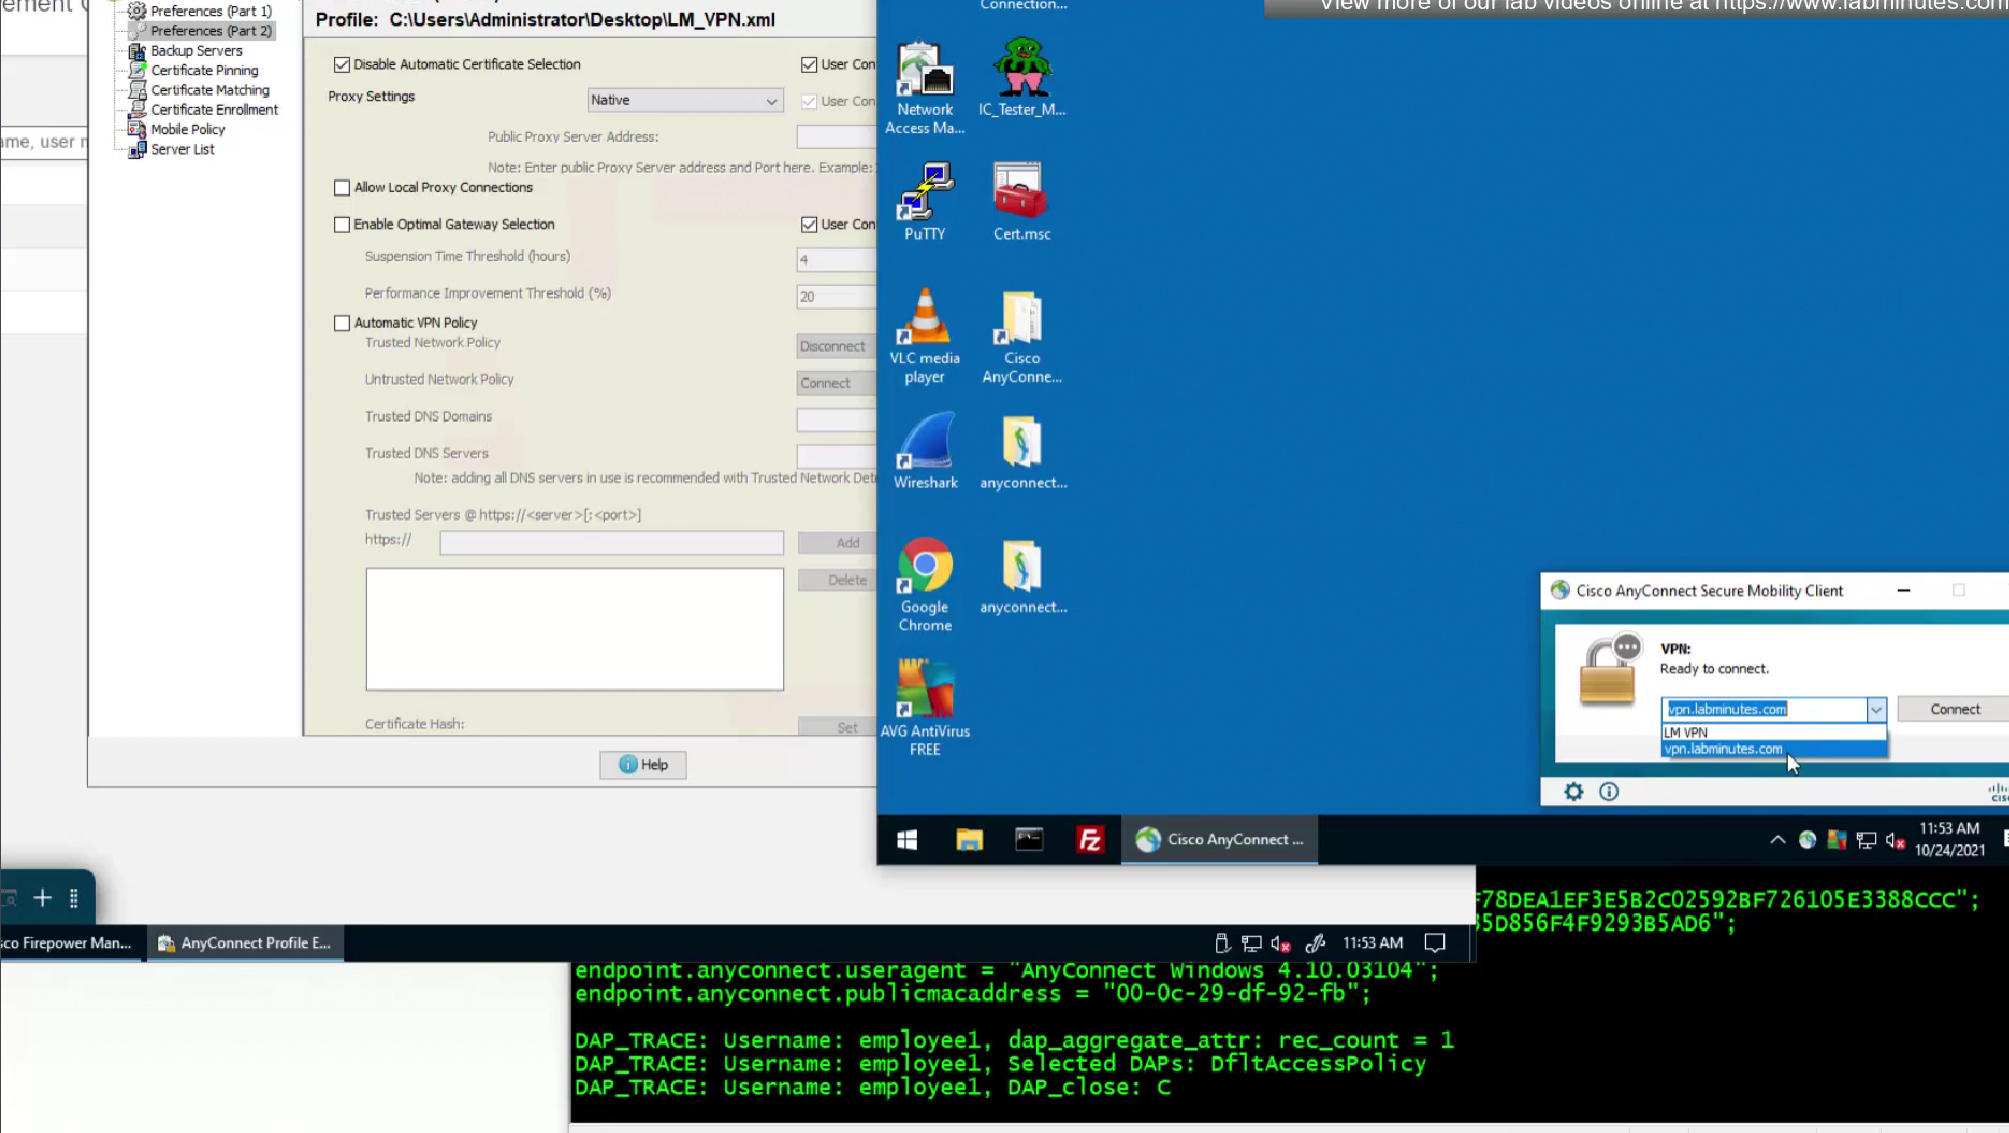Click the Connect button in AnyConnect

pyautogui.click(x=1954, y=710)
